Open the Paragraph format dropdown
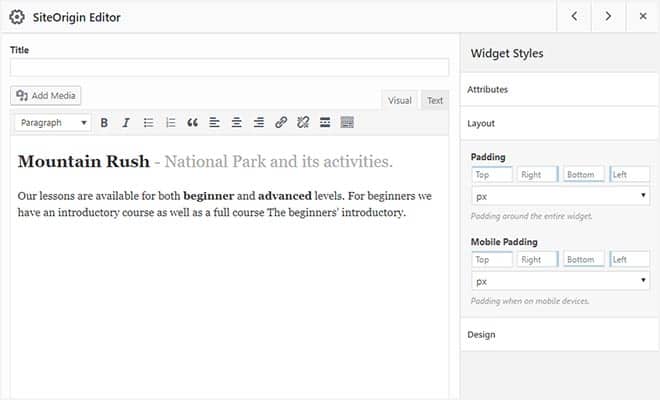660x400 pixels. [53, 123]
